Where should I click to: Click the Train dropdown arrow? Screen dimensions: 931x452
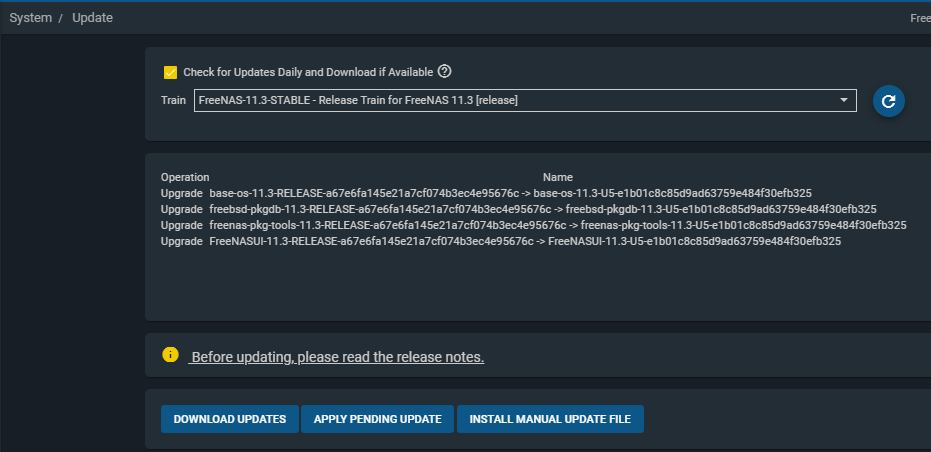pyautogui.click(x=843, y=100)
